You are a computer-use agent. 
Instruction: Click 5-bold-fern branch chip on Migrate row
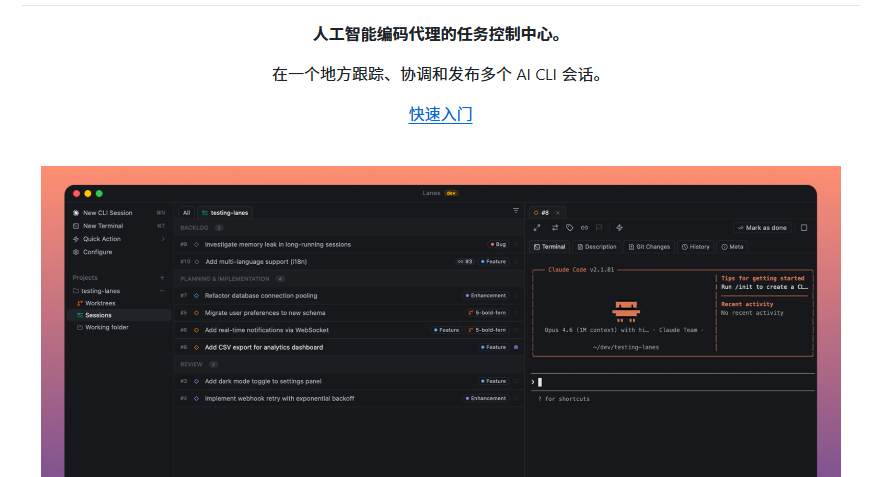click(x=488, y=312)
